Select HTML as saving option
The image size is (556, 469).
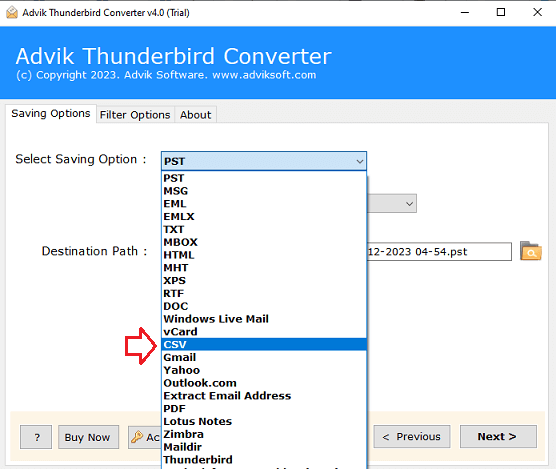point(264,255)
